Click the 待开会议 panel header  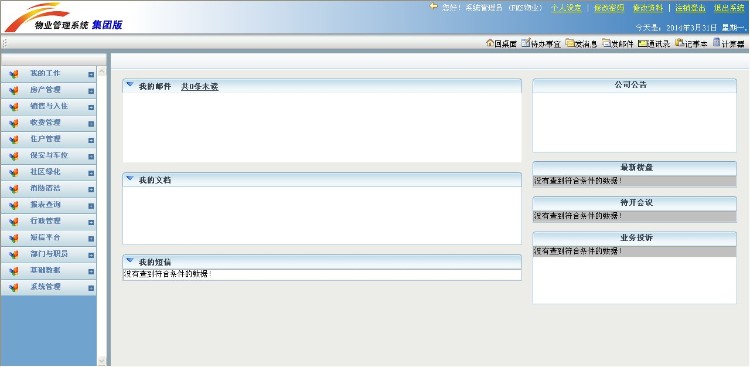coord(634,203)
